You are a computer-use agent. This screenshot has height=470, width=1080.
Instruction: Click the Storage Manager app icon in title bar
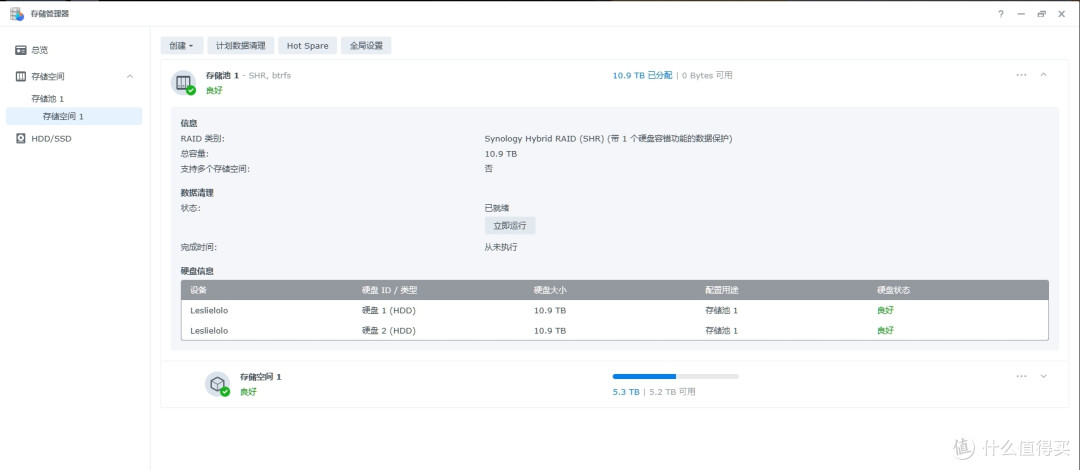17,13
